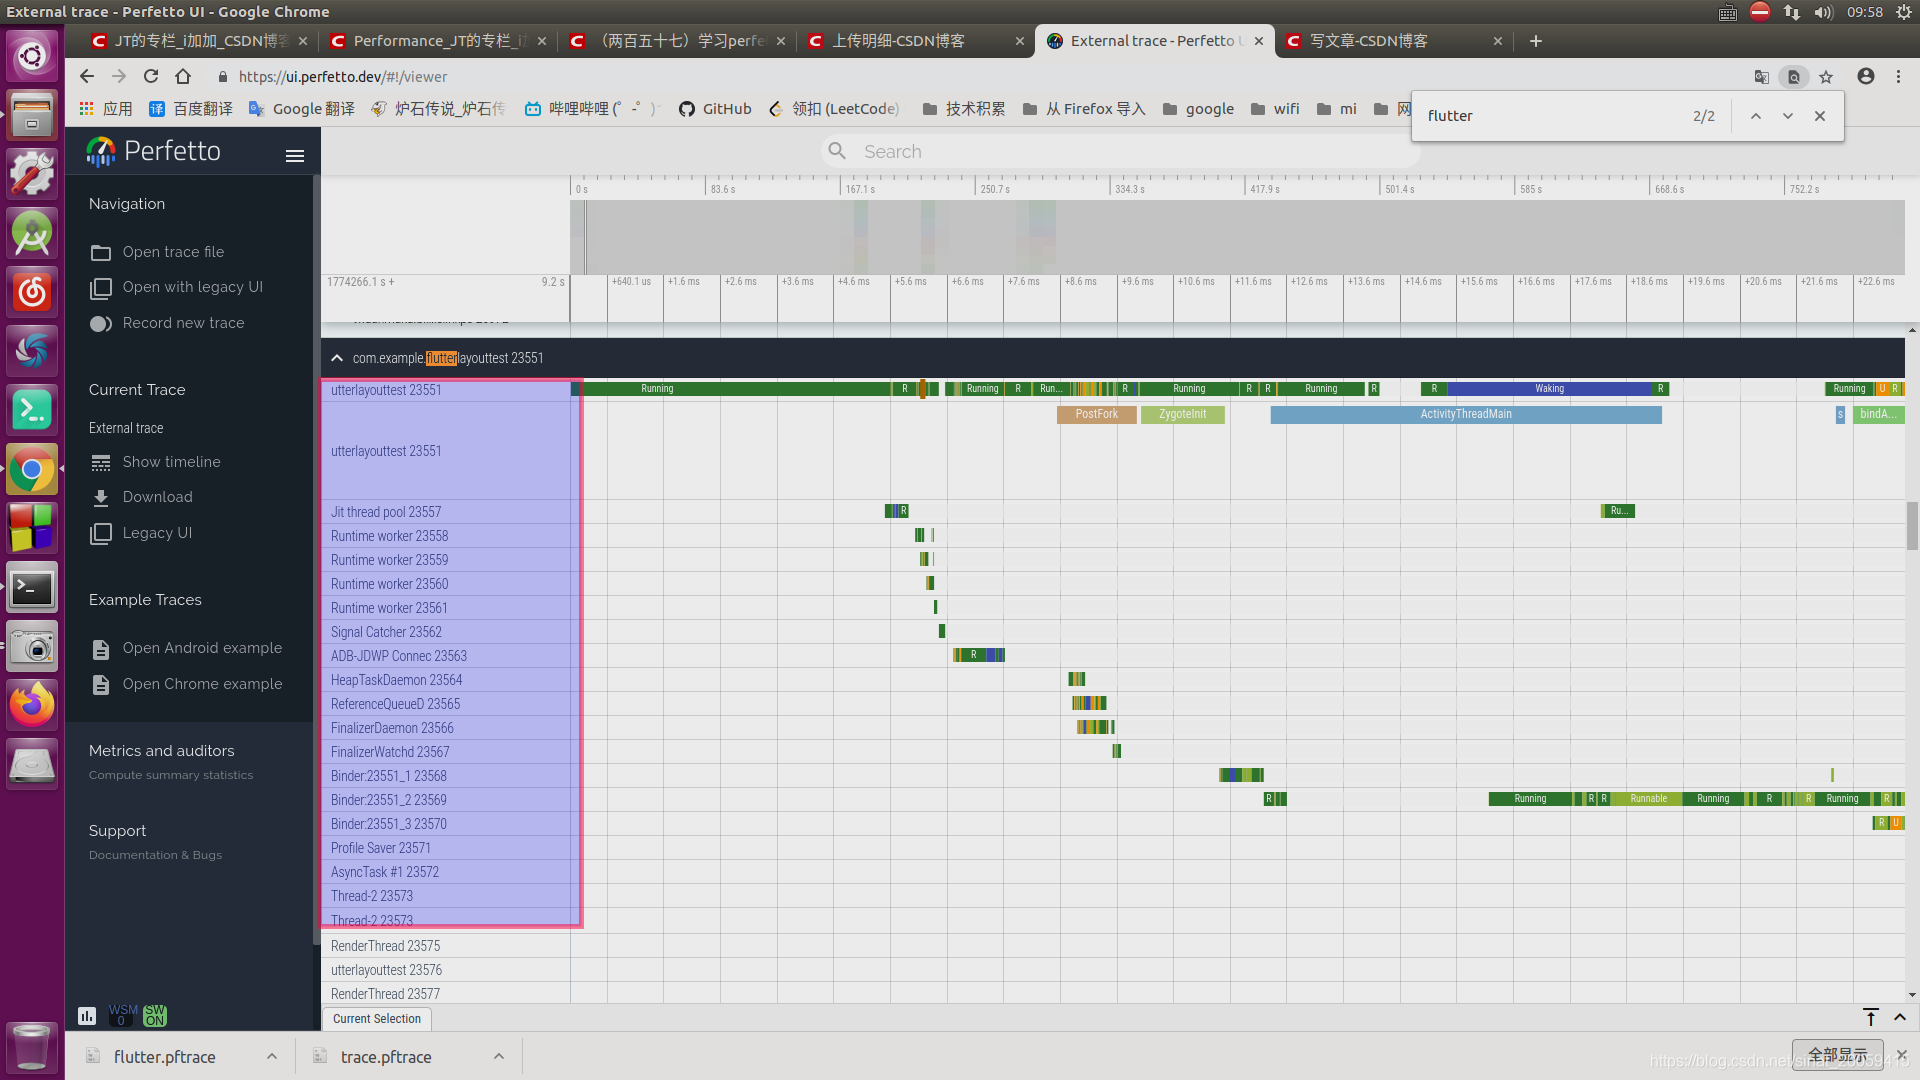Image resolution: width=1920 pixels, height=1080 pixels.
Task: Click the Open Chrome example link
Action: (202, 684)
